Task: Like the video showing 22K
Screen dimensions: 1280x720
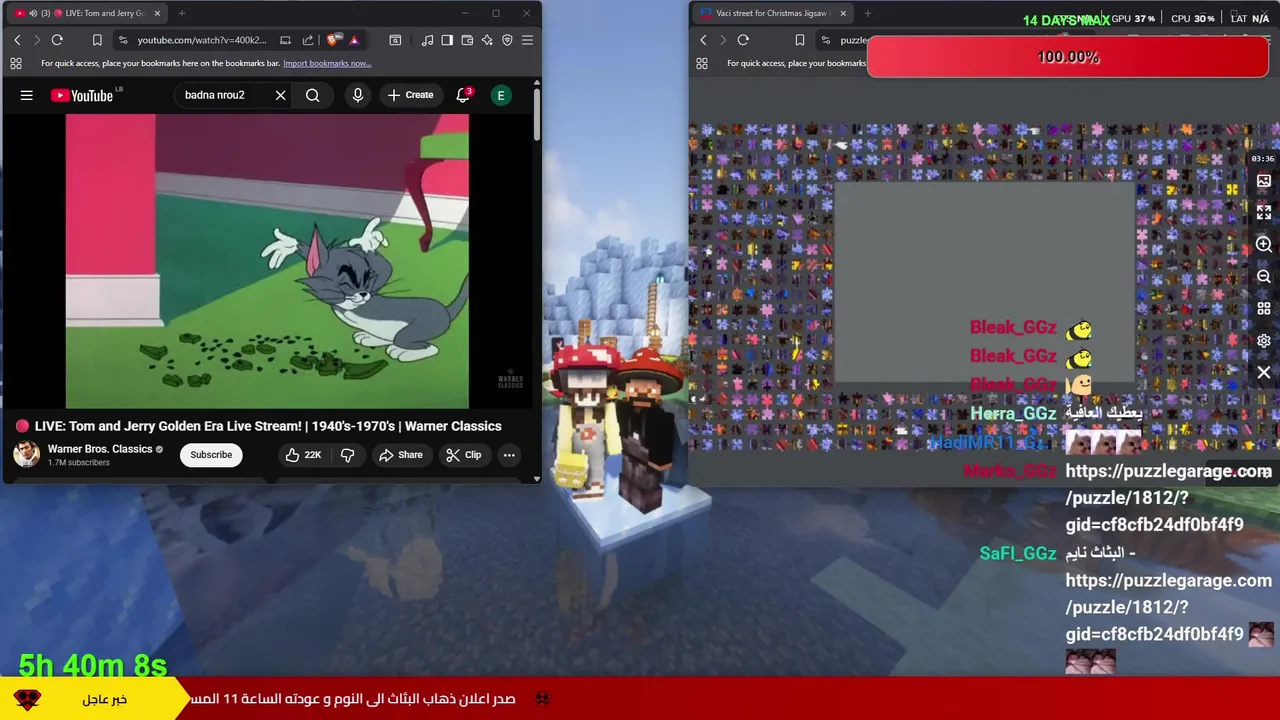Action: pyautogui.click(x=303, y=455)
